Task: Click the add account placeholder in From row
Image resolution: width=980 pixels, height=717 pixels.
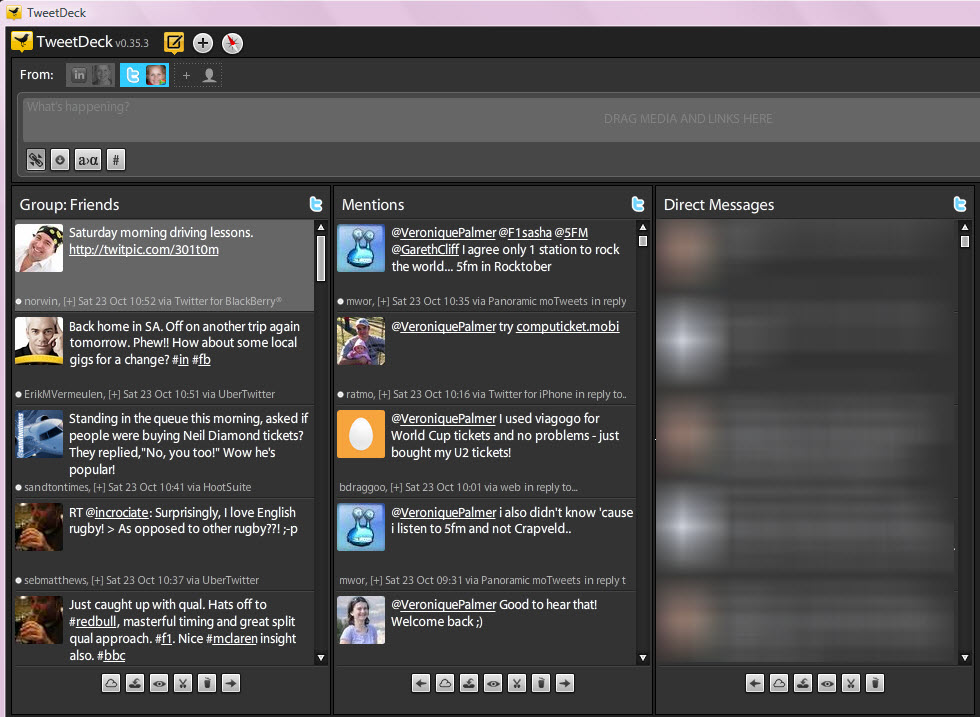Action: tap(198, 75)
